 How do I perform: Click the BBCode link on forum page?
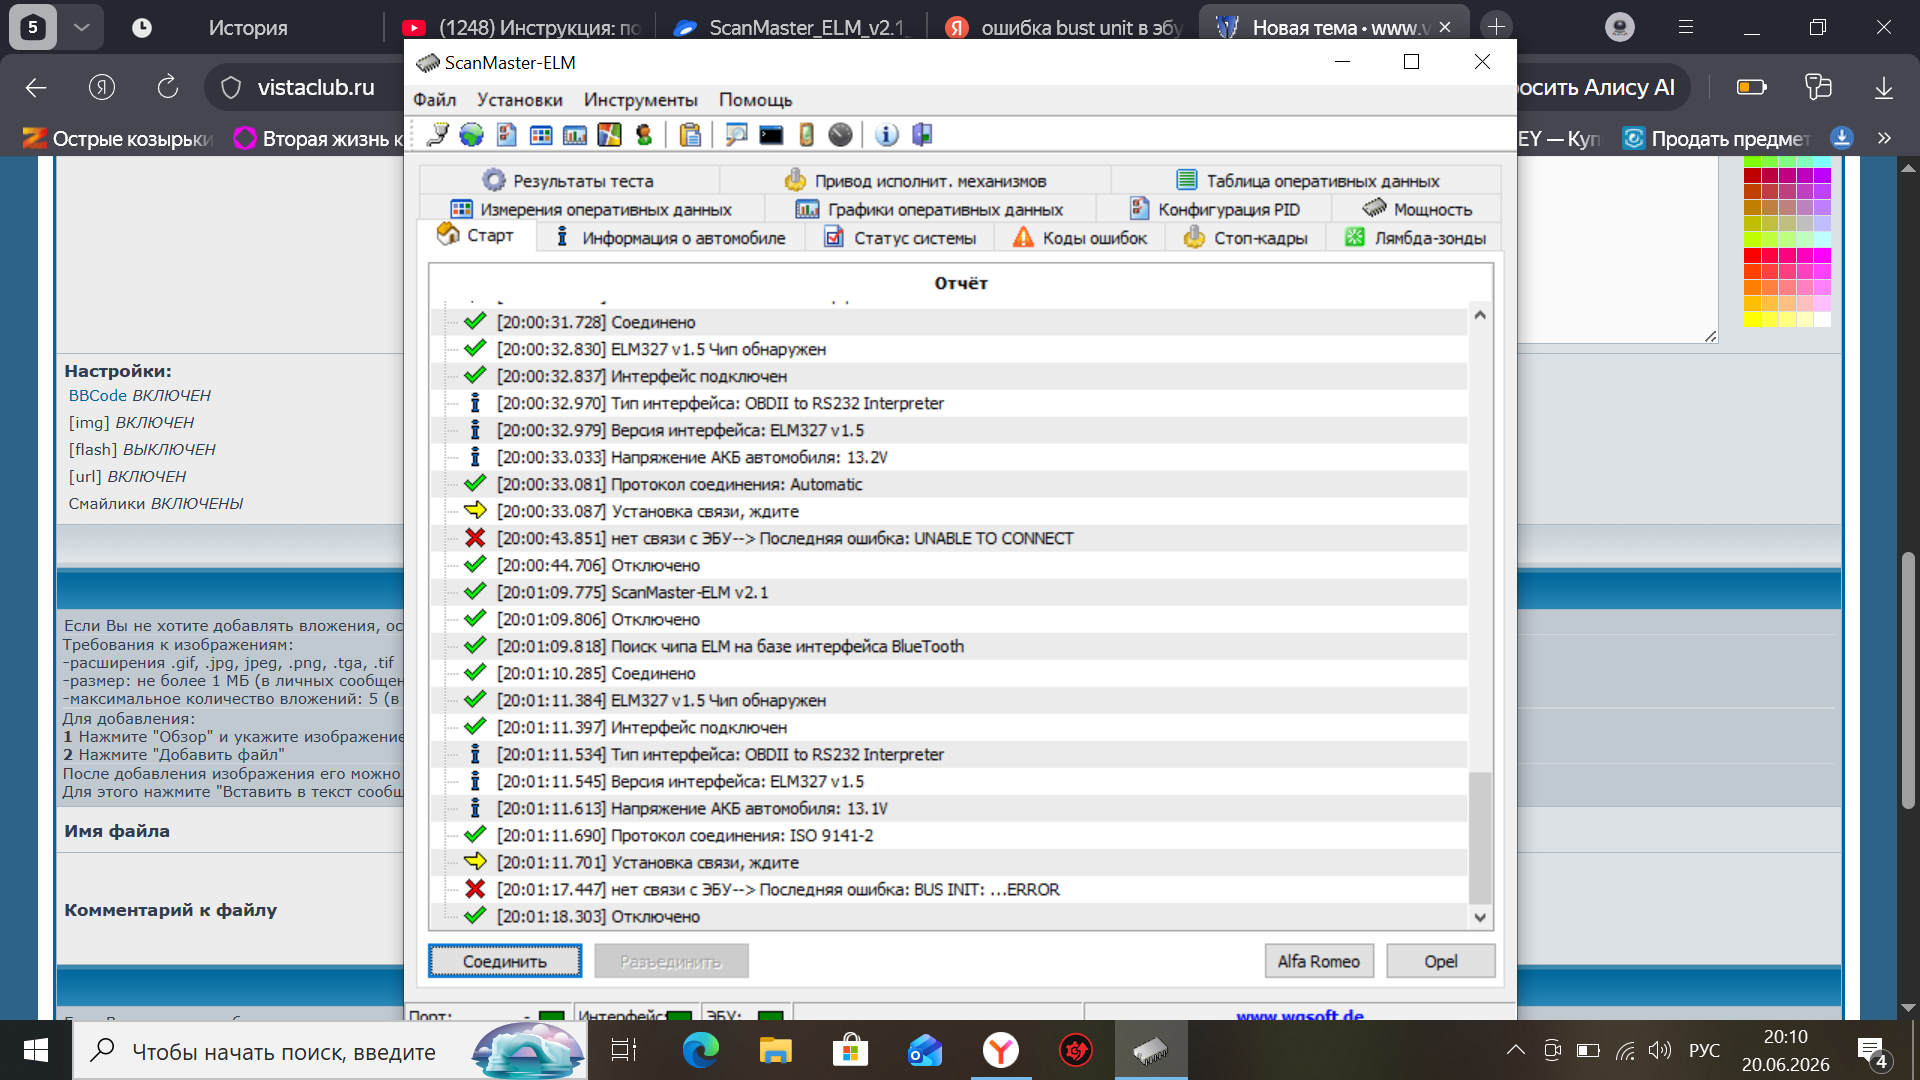(x=98, y=395)
